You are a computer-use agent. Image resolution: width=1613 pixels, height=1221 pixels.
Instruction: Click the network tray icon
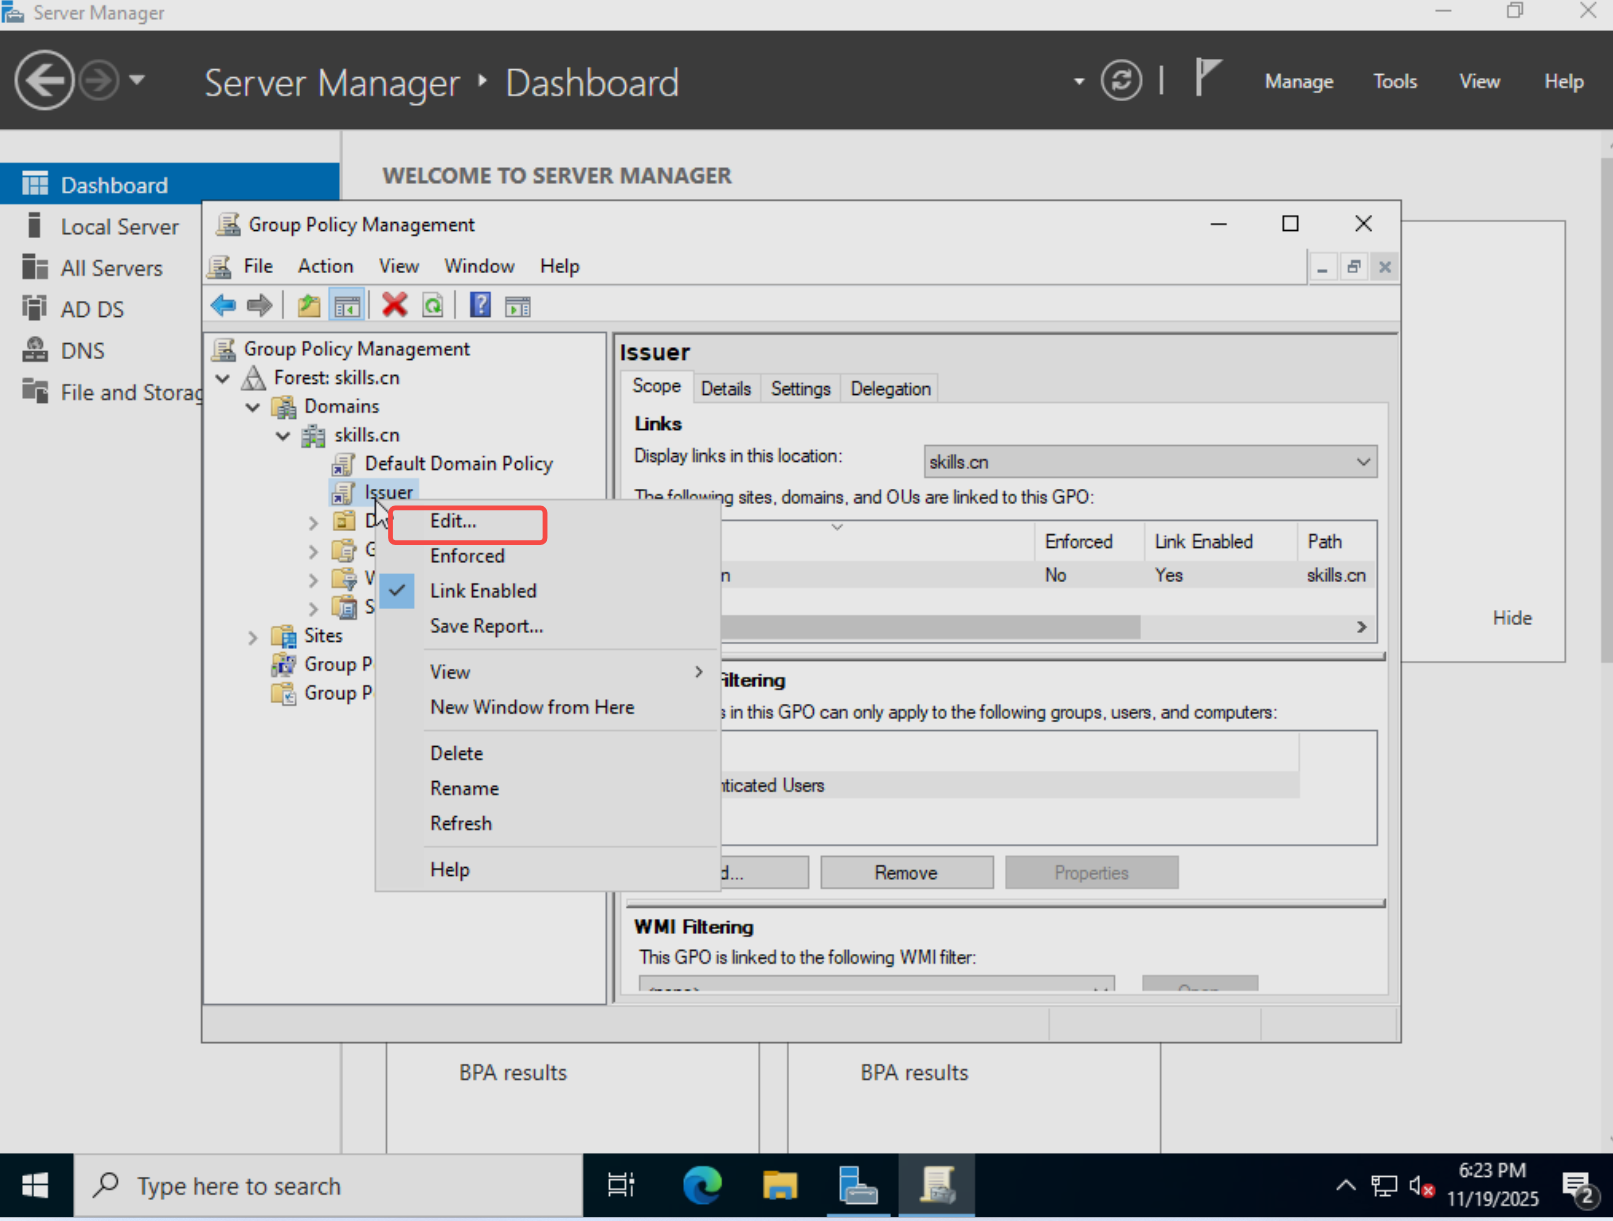[1384, 1186]
